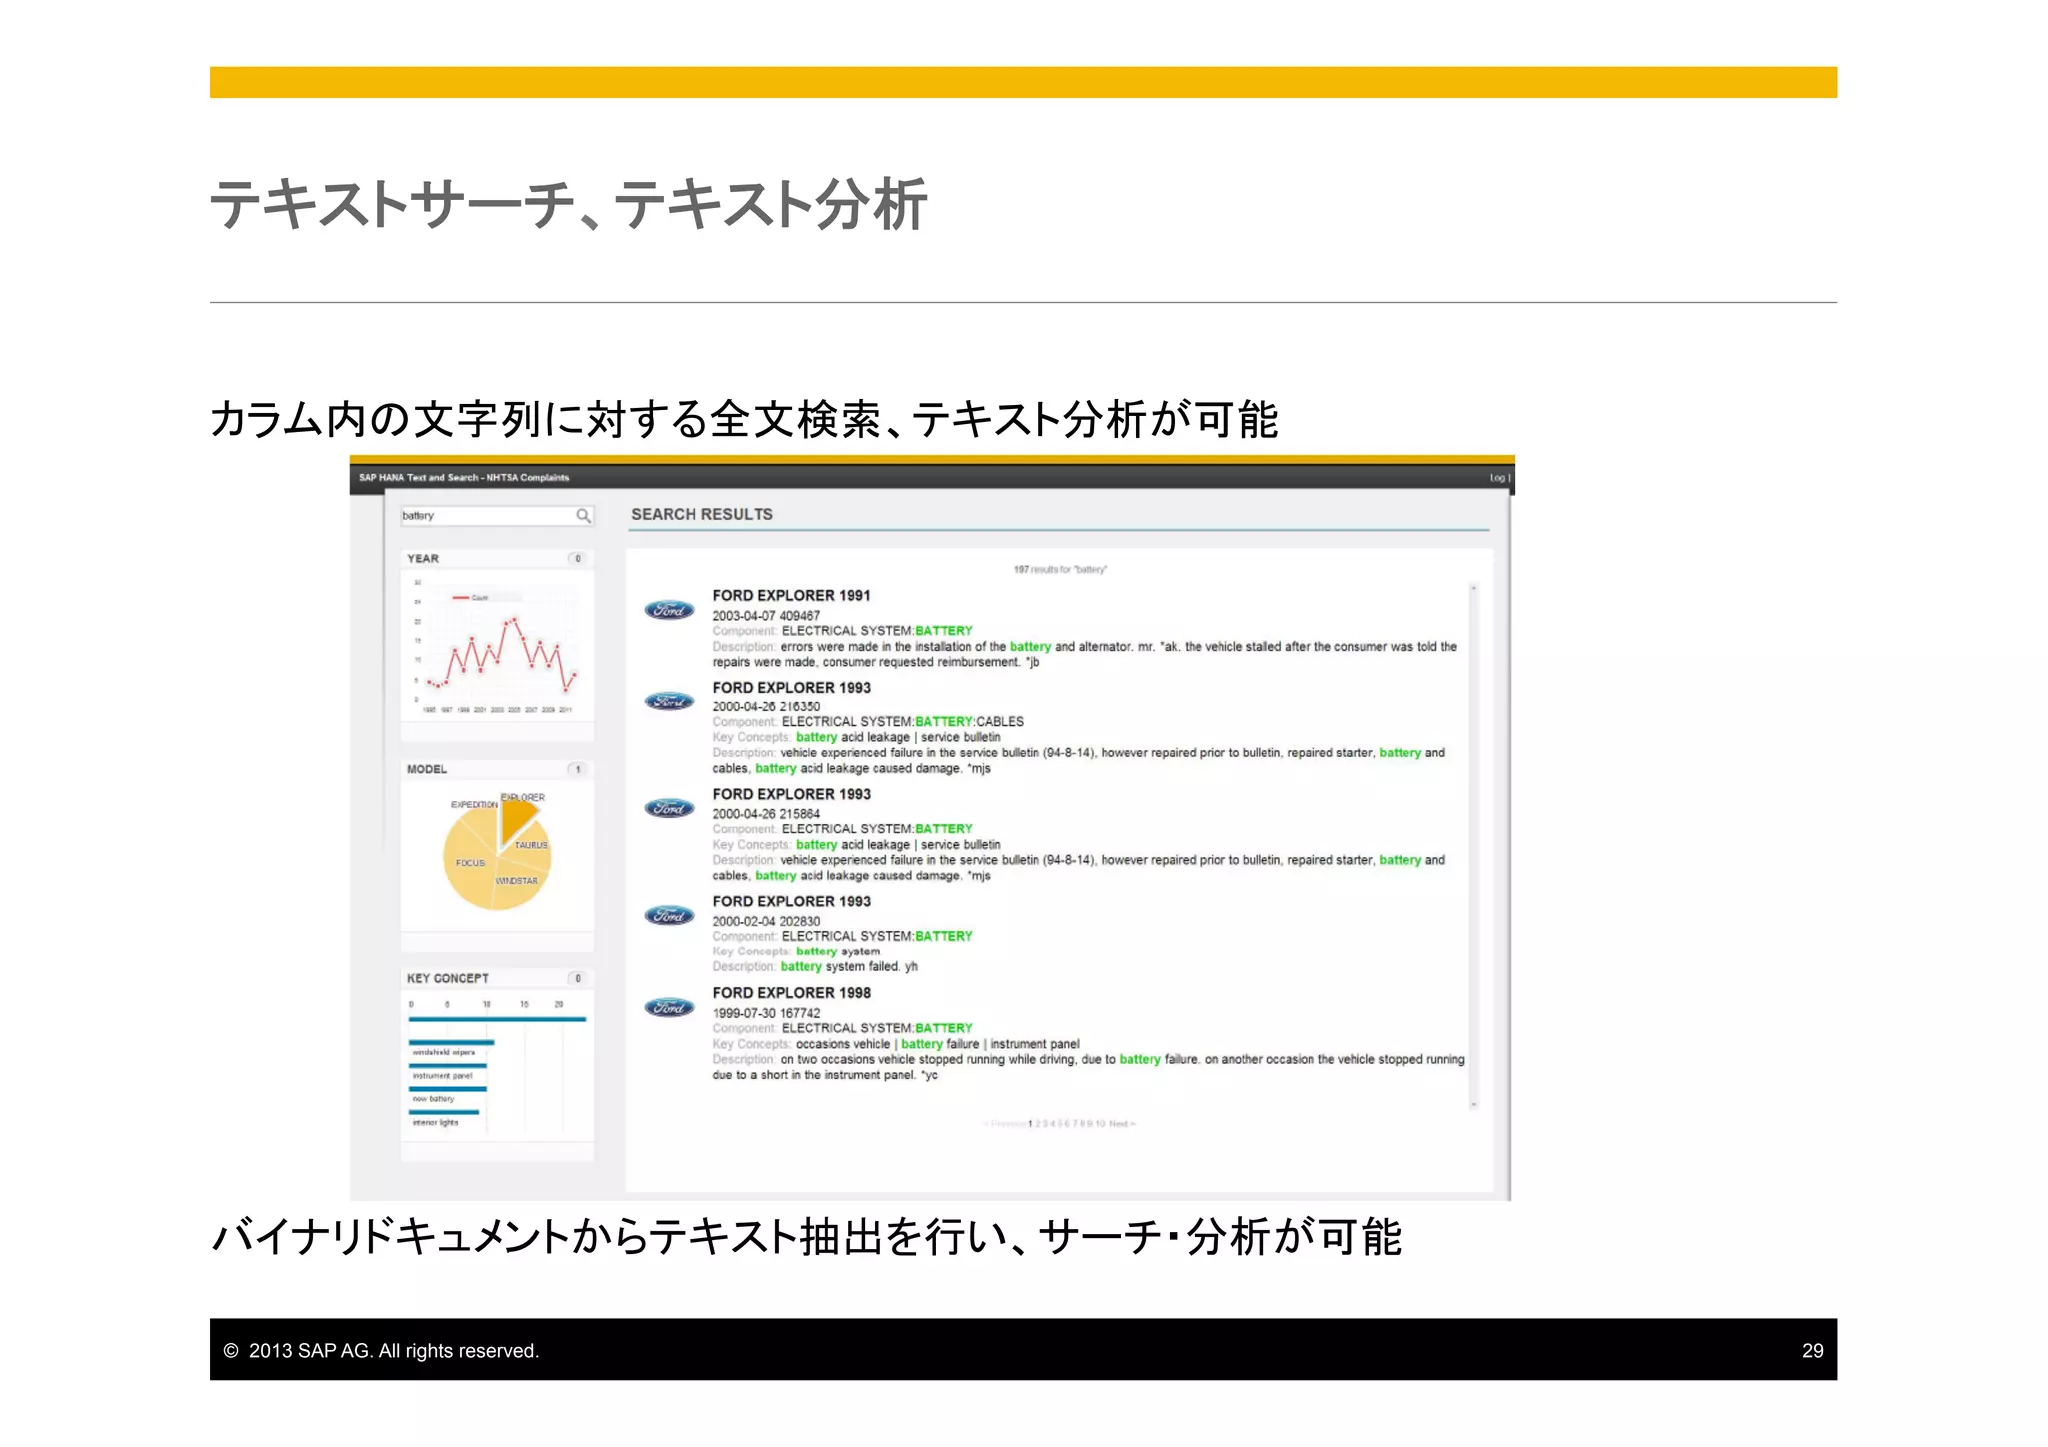Click the Log link in header
Image resolution: width=2048 pixels, height=1447 pixels.
pyautogui.click(x=1497, y=478)
